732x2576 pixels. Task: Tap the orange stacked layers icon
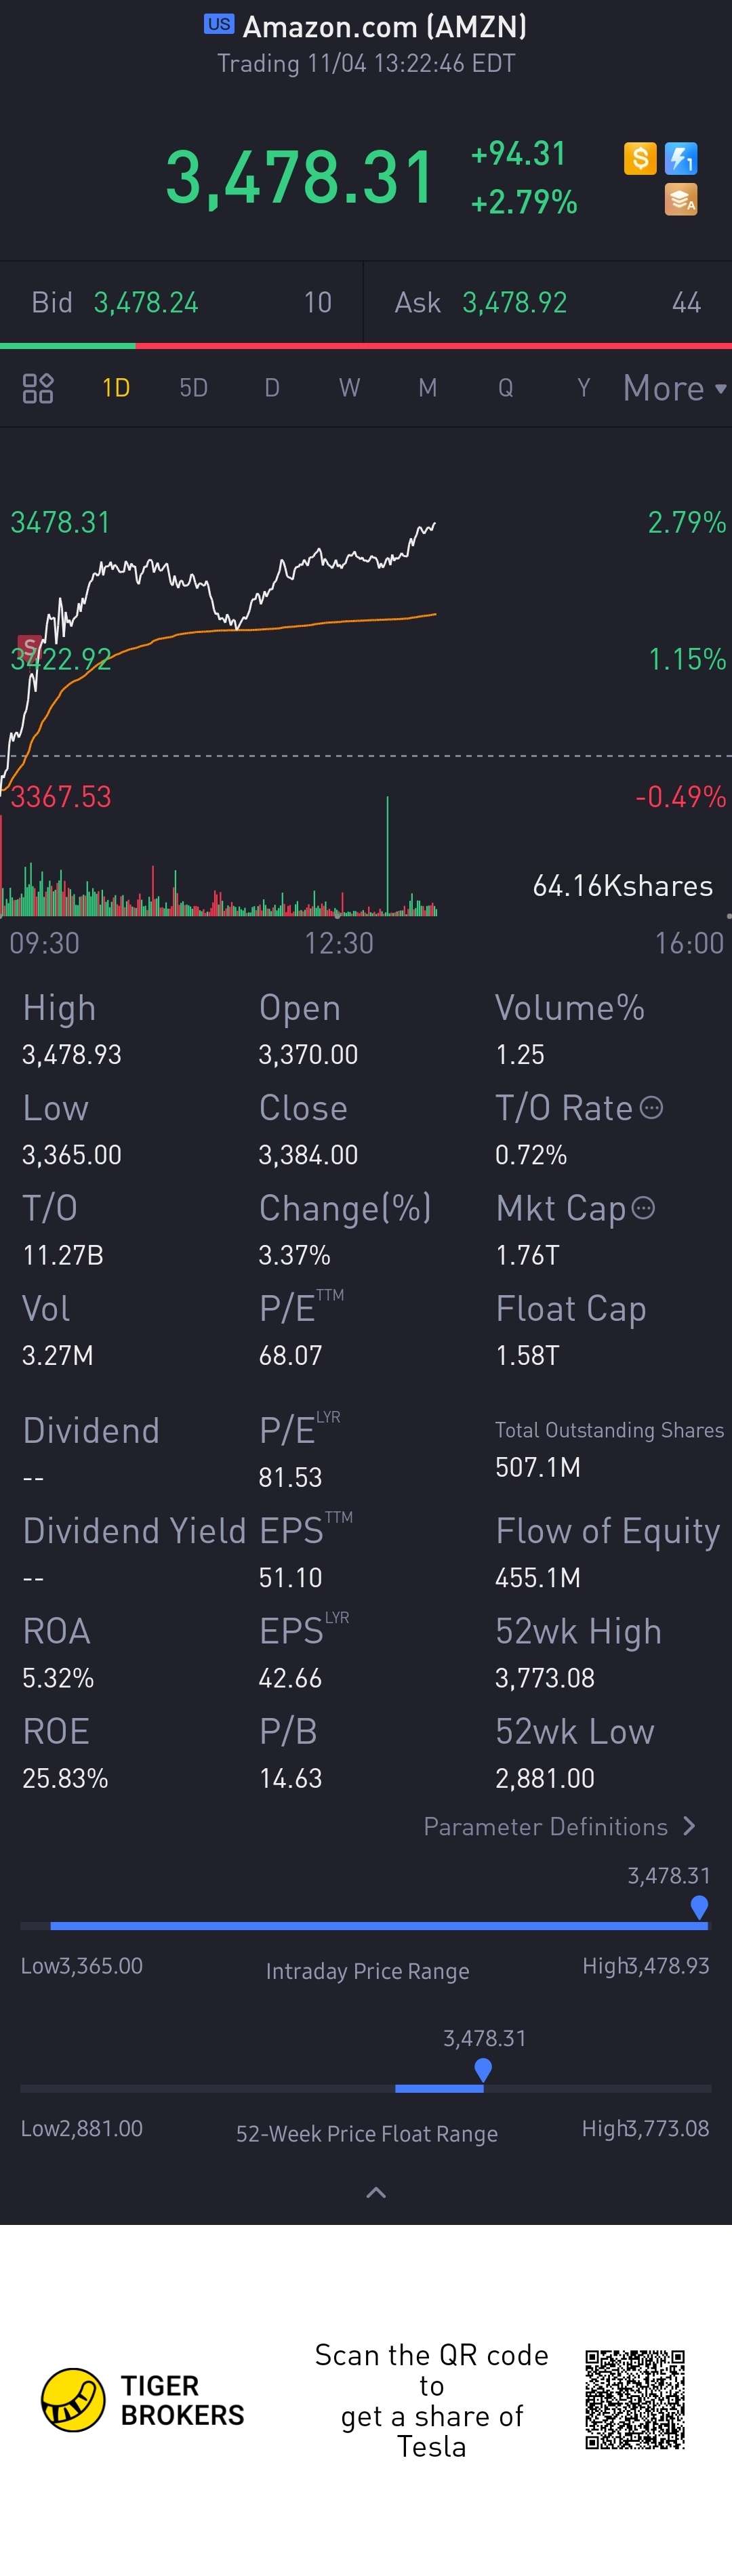click(x=681, y=200)
